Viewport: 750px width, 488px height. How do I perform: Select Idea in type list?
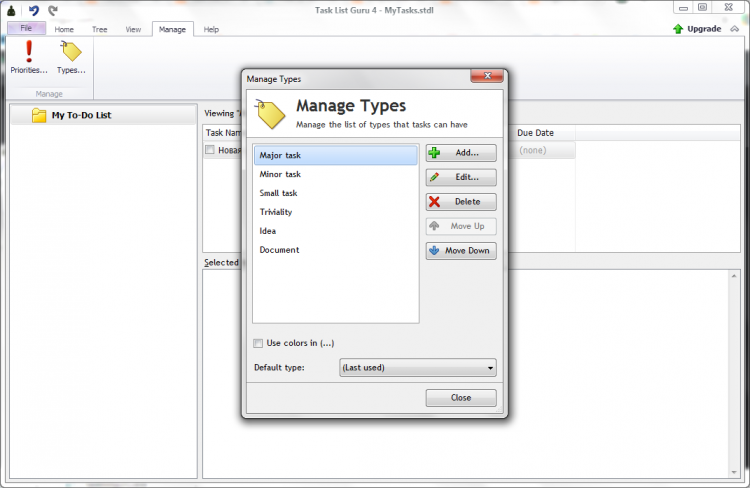[336, 231]
